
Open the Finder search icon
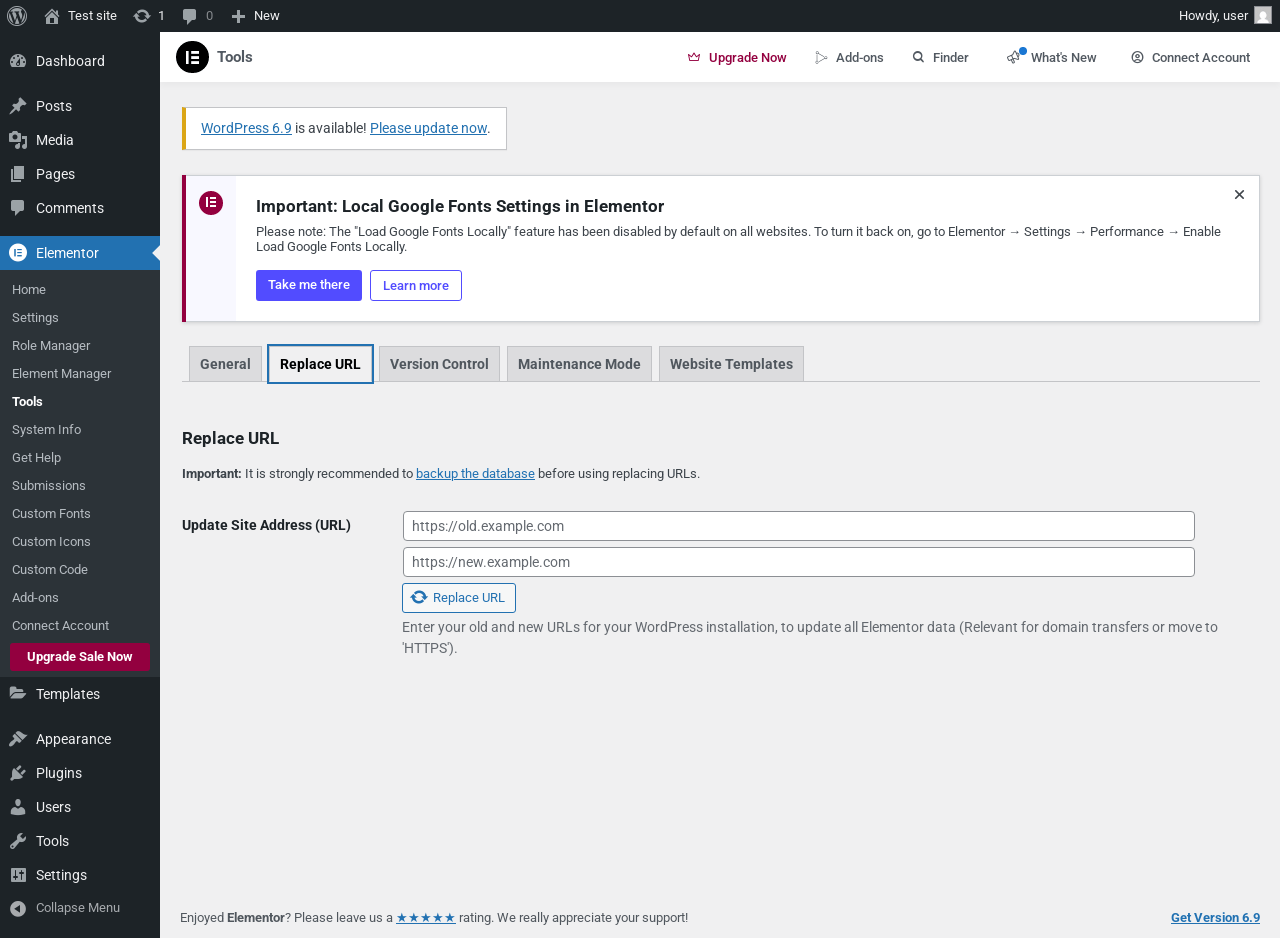[918, 57]
